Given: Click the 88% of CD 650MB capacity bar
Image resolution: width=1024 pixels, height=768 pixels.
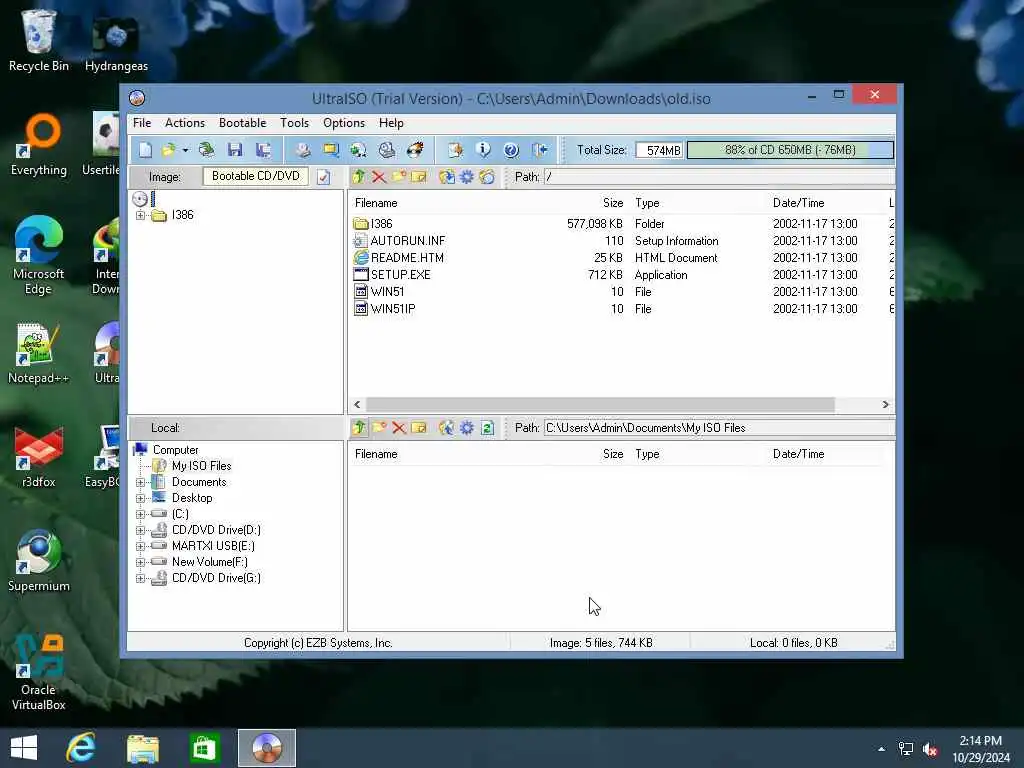Looking at the screenshot, I should tap(790, 150).
